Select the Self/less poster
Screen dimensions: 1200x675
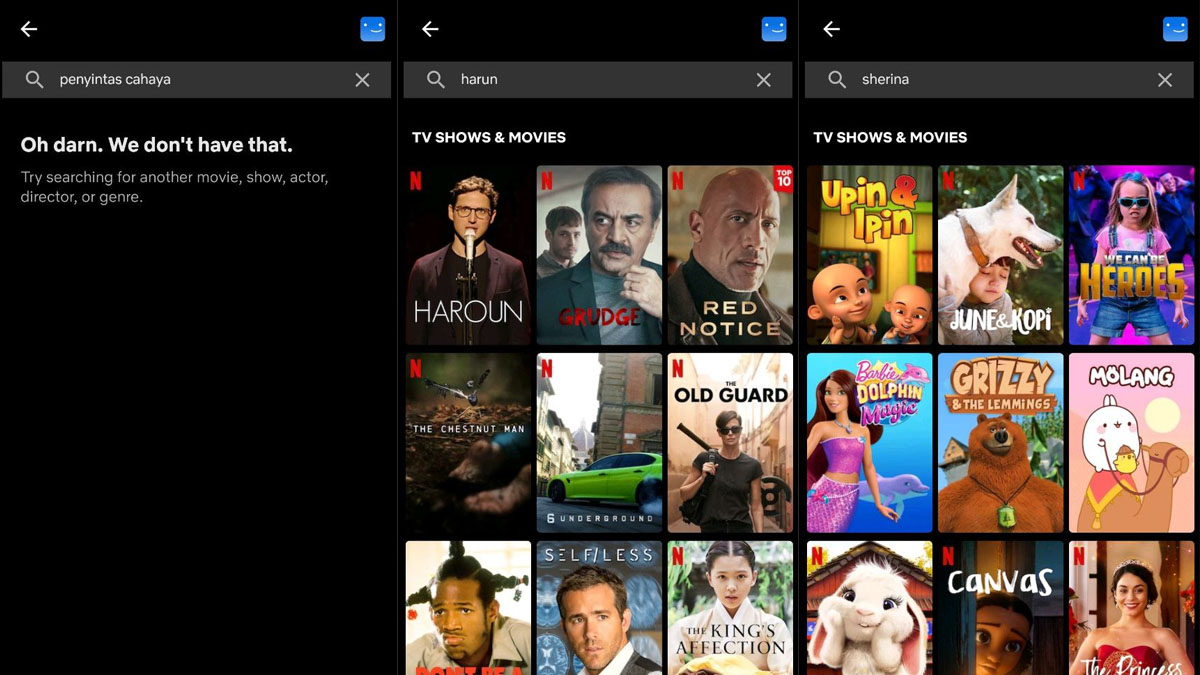pos(599,608)
